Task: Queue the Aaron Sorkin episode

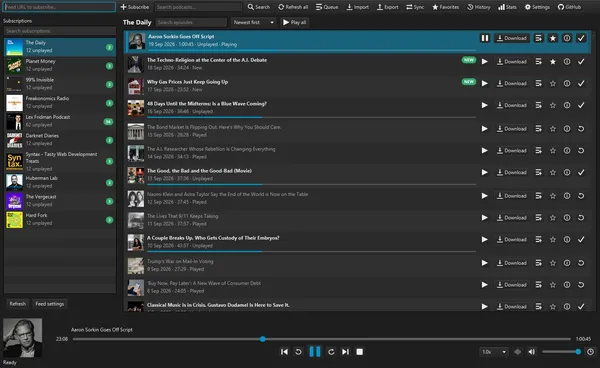Action: click(x=538, y=38)
